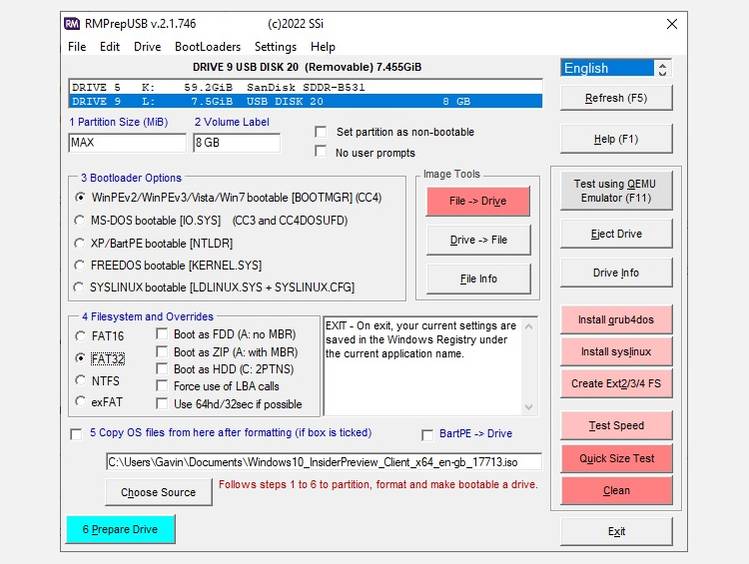Enable Boot as HDD (C: 2PTNS)
Image resolution: width=749 pixels, height=564 pixels.
click(162, 369)
